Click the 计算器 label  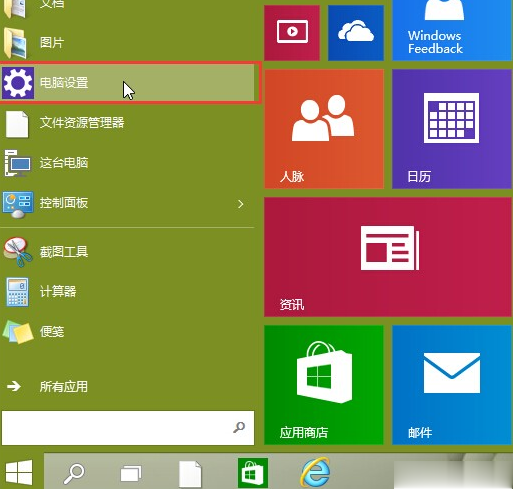tap(58, 291)
